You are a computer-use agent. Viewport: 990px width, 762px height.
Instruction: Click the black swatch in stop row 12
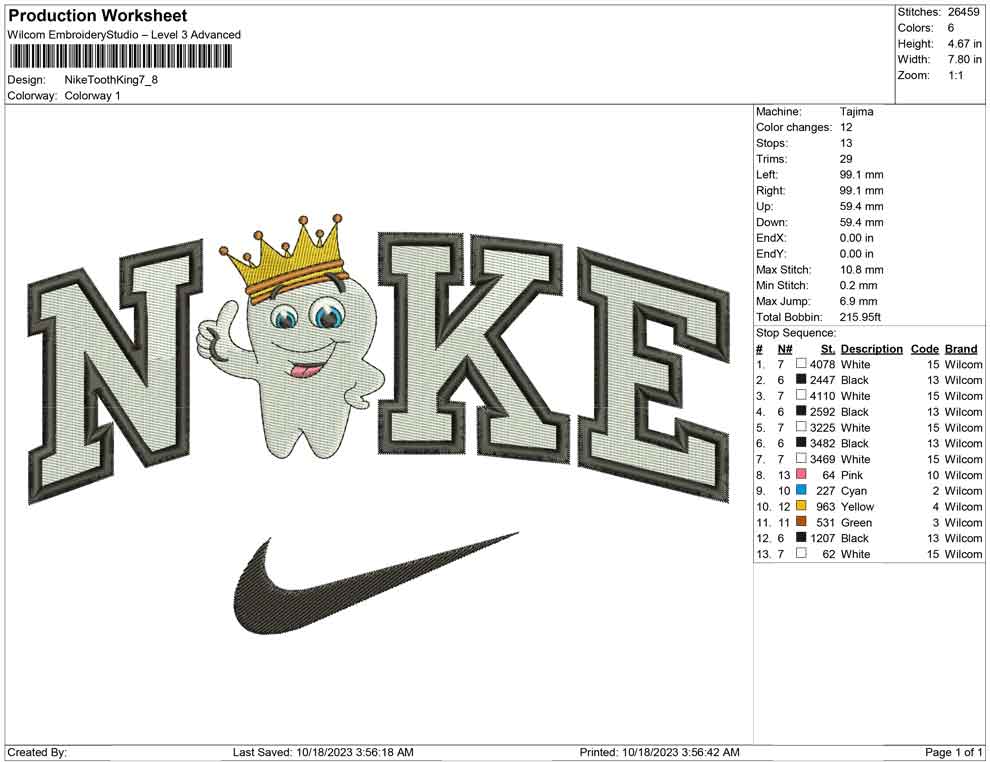pyautogui.click(x=801, y=537)
